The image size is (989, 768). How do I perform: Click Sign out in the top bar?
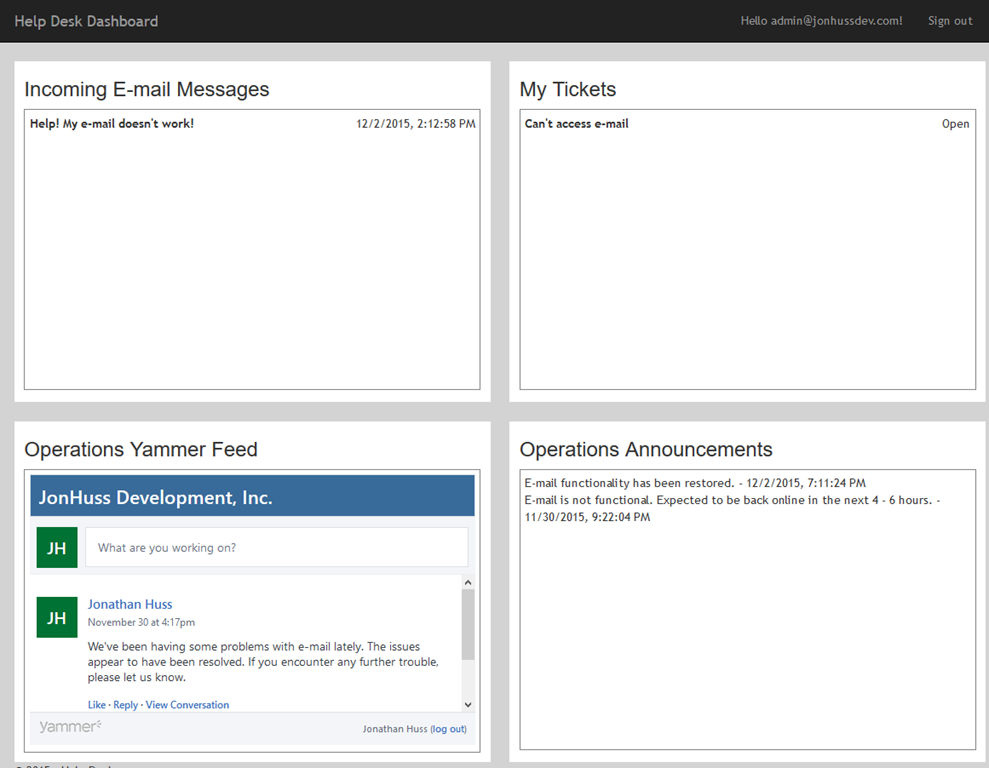(949, 21)
